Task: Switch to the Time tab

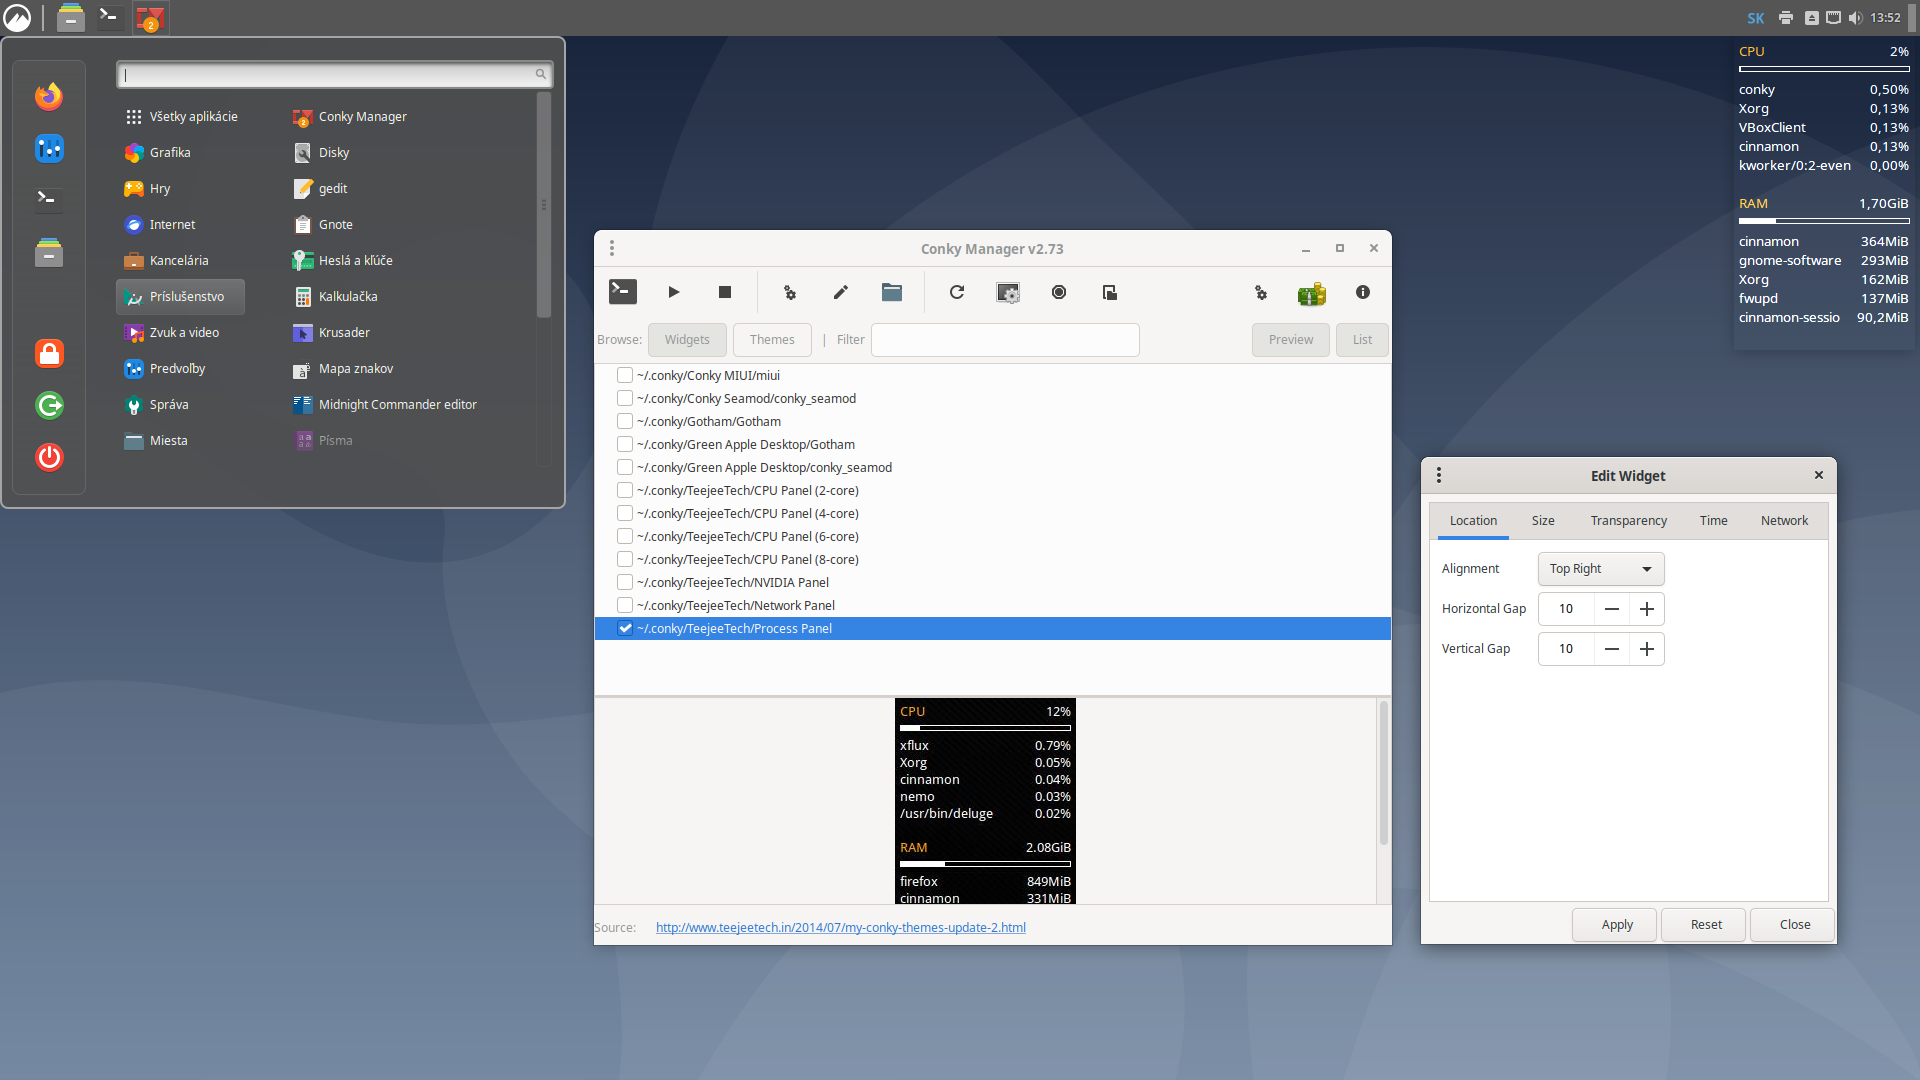Action: tap(1713, 521)
